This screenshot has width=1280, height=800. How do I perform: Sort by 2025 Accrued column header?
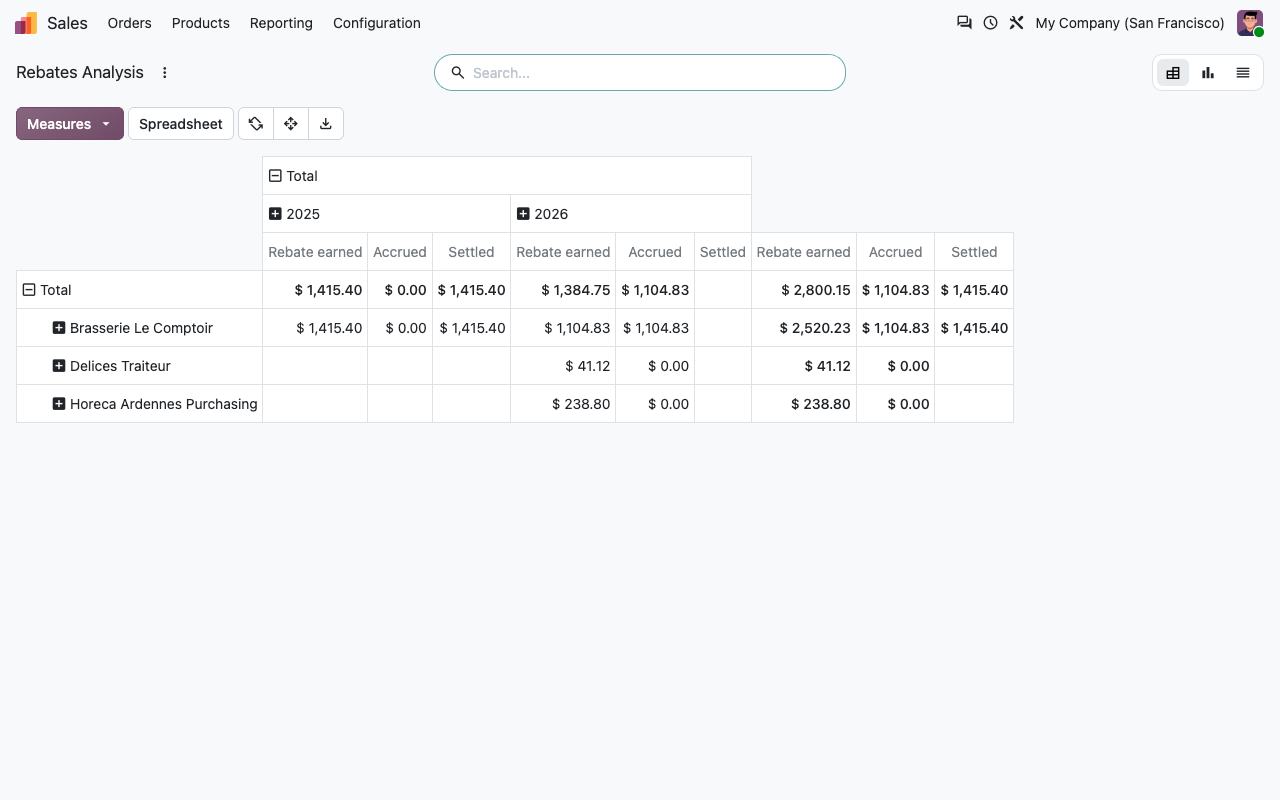(400, 252)
